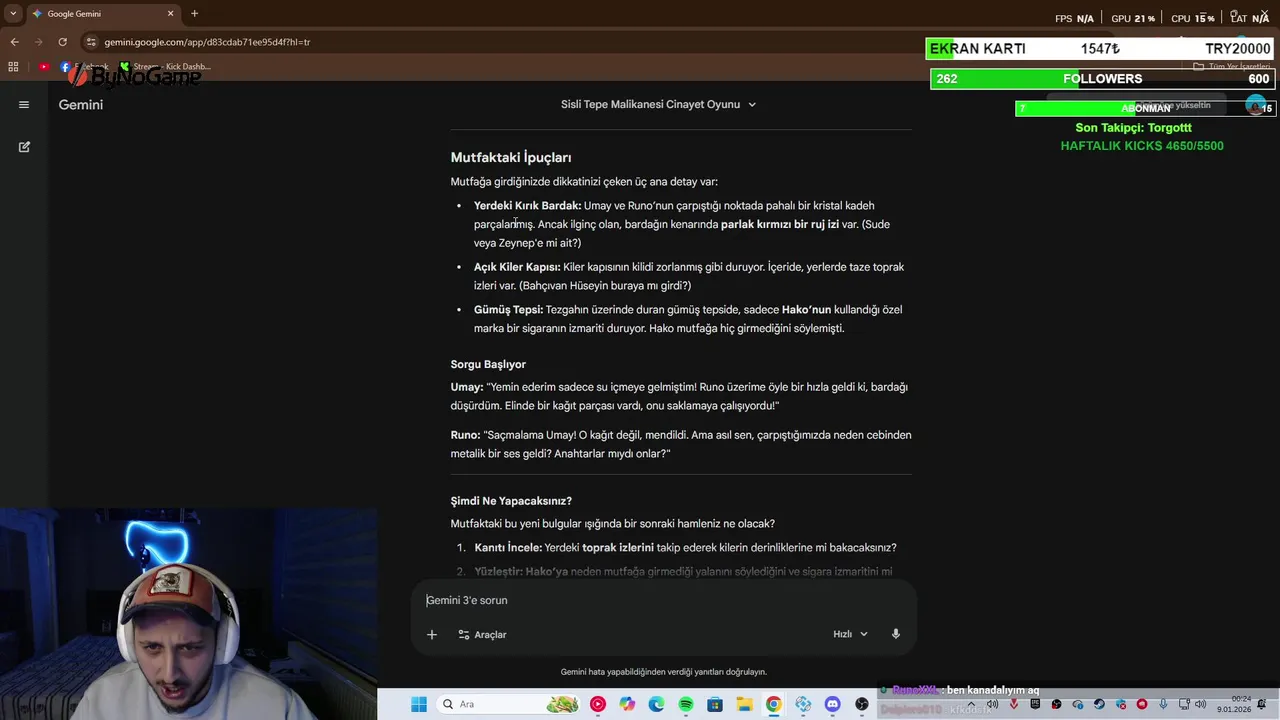Open File Explorer from taskbar

(744, 704)
